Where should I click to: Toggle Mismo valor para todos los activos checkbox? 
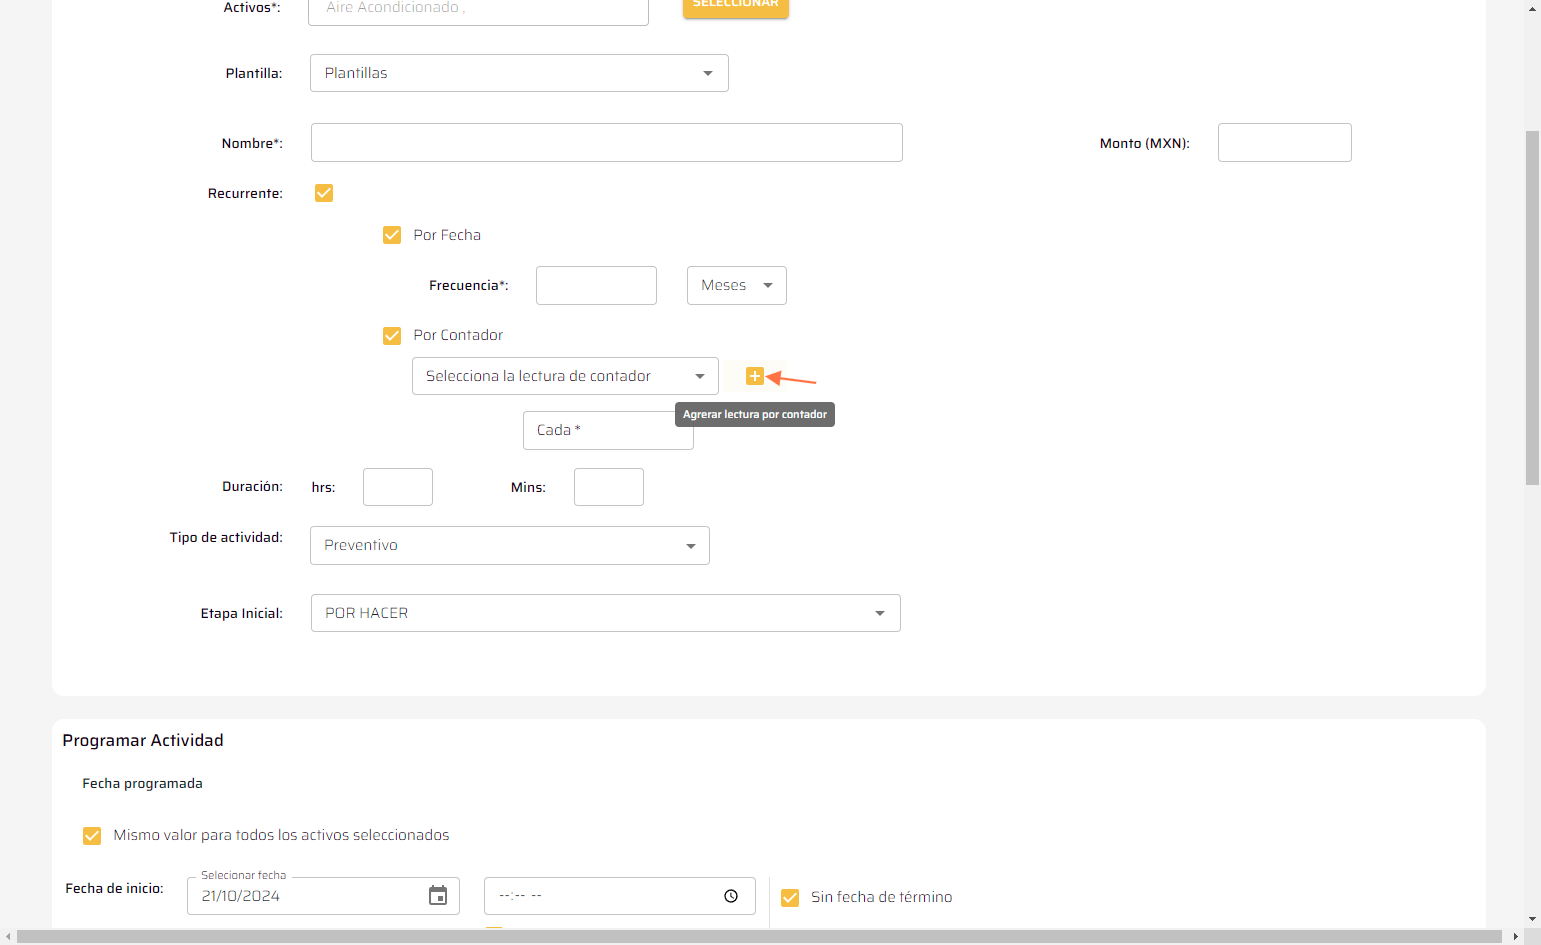point(92,835)
